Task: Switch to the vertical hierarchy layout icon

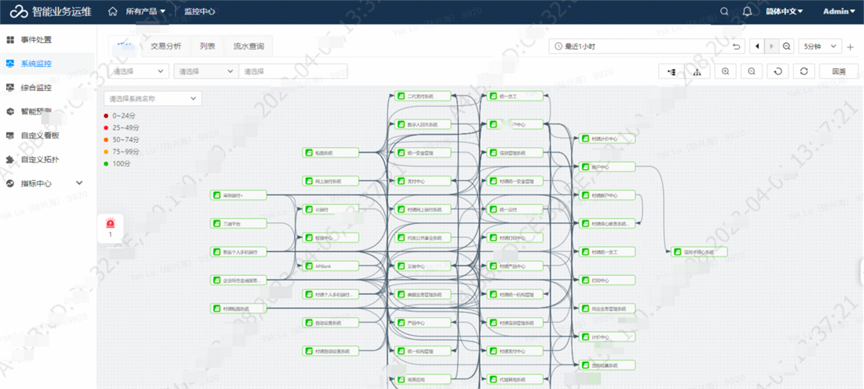Action: [697, 72]
